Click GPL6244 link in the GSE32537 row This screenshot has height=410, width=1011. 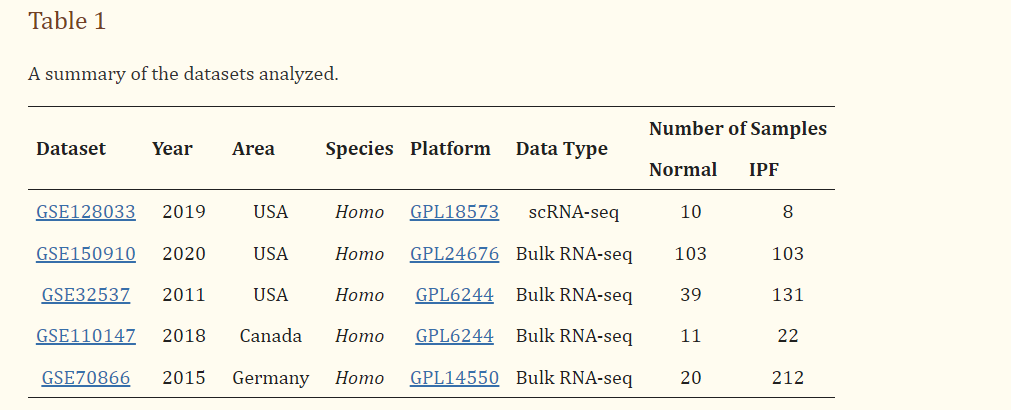(455, 295)
